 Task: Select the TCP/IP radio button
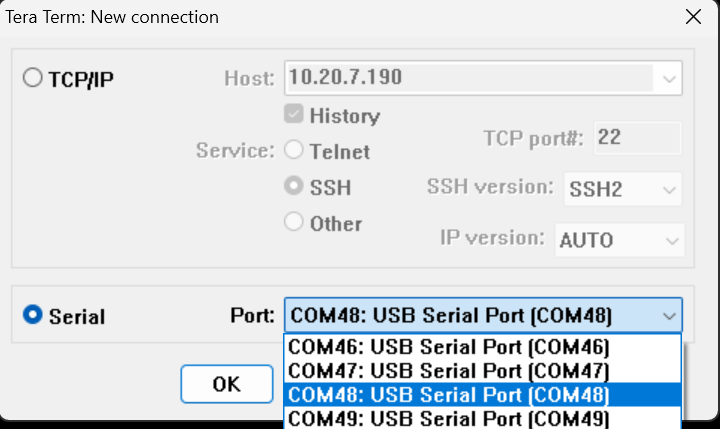[33, 79]
